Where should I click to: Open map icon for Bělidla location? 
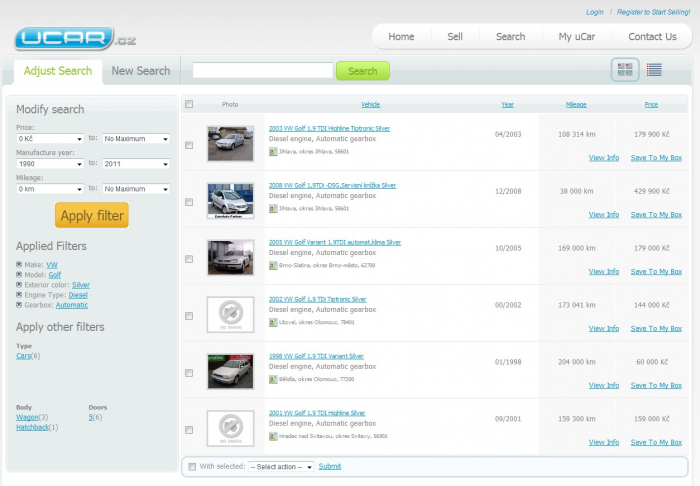(x=273, y=379)
